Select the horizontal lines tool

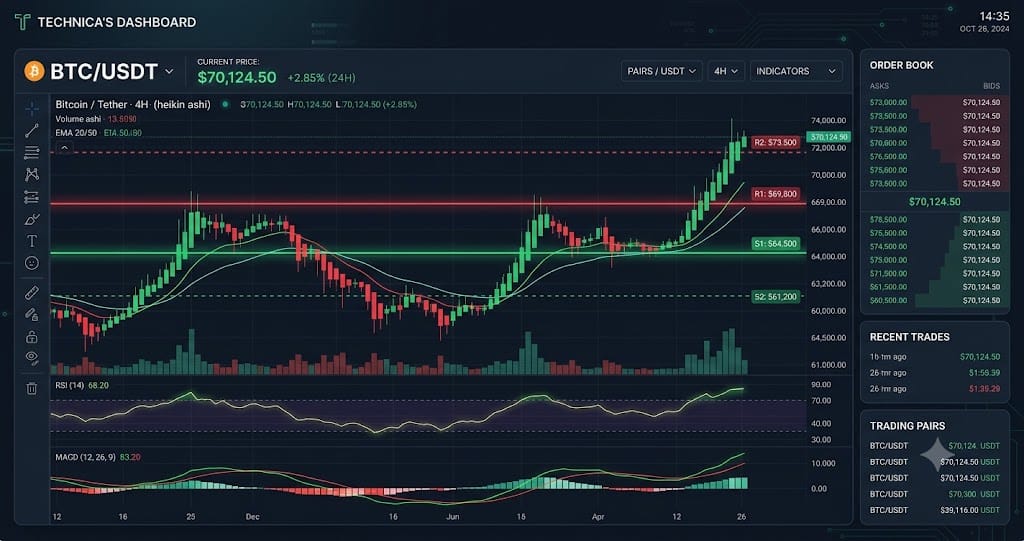click(31, 153)
